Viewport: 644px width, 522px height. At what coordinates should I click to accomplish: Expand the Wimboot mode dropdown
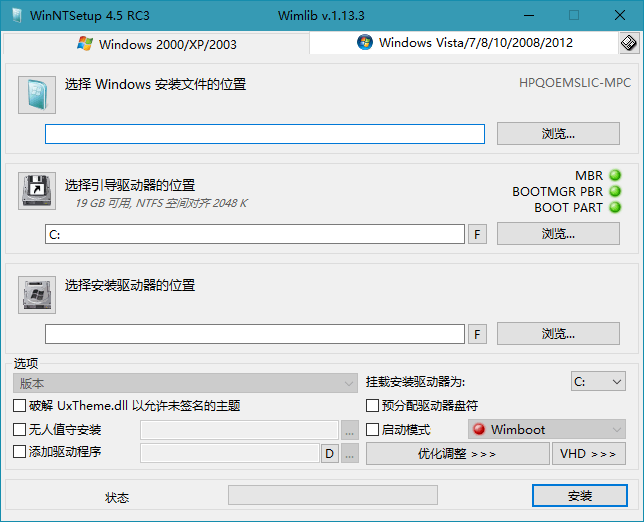pyautogui.click(x=547, y=430)
